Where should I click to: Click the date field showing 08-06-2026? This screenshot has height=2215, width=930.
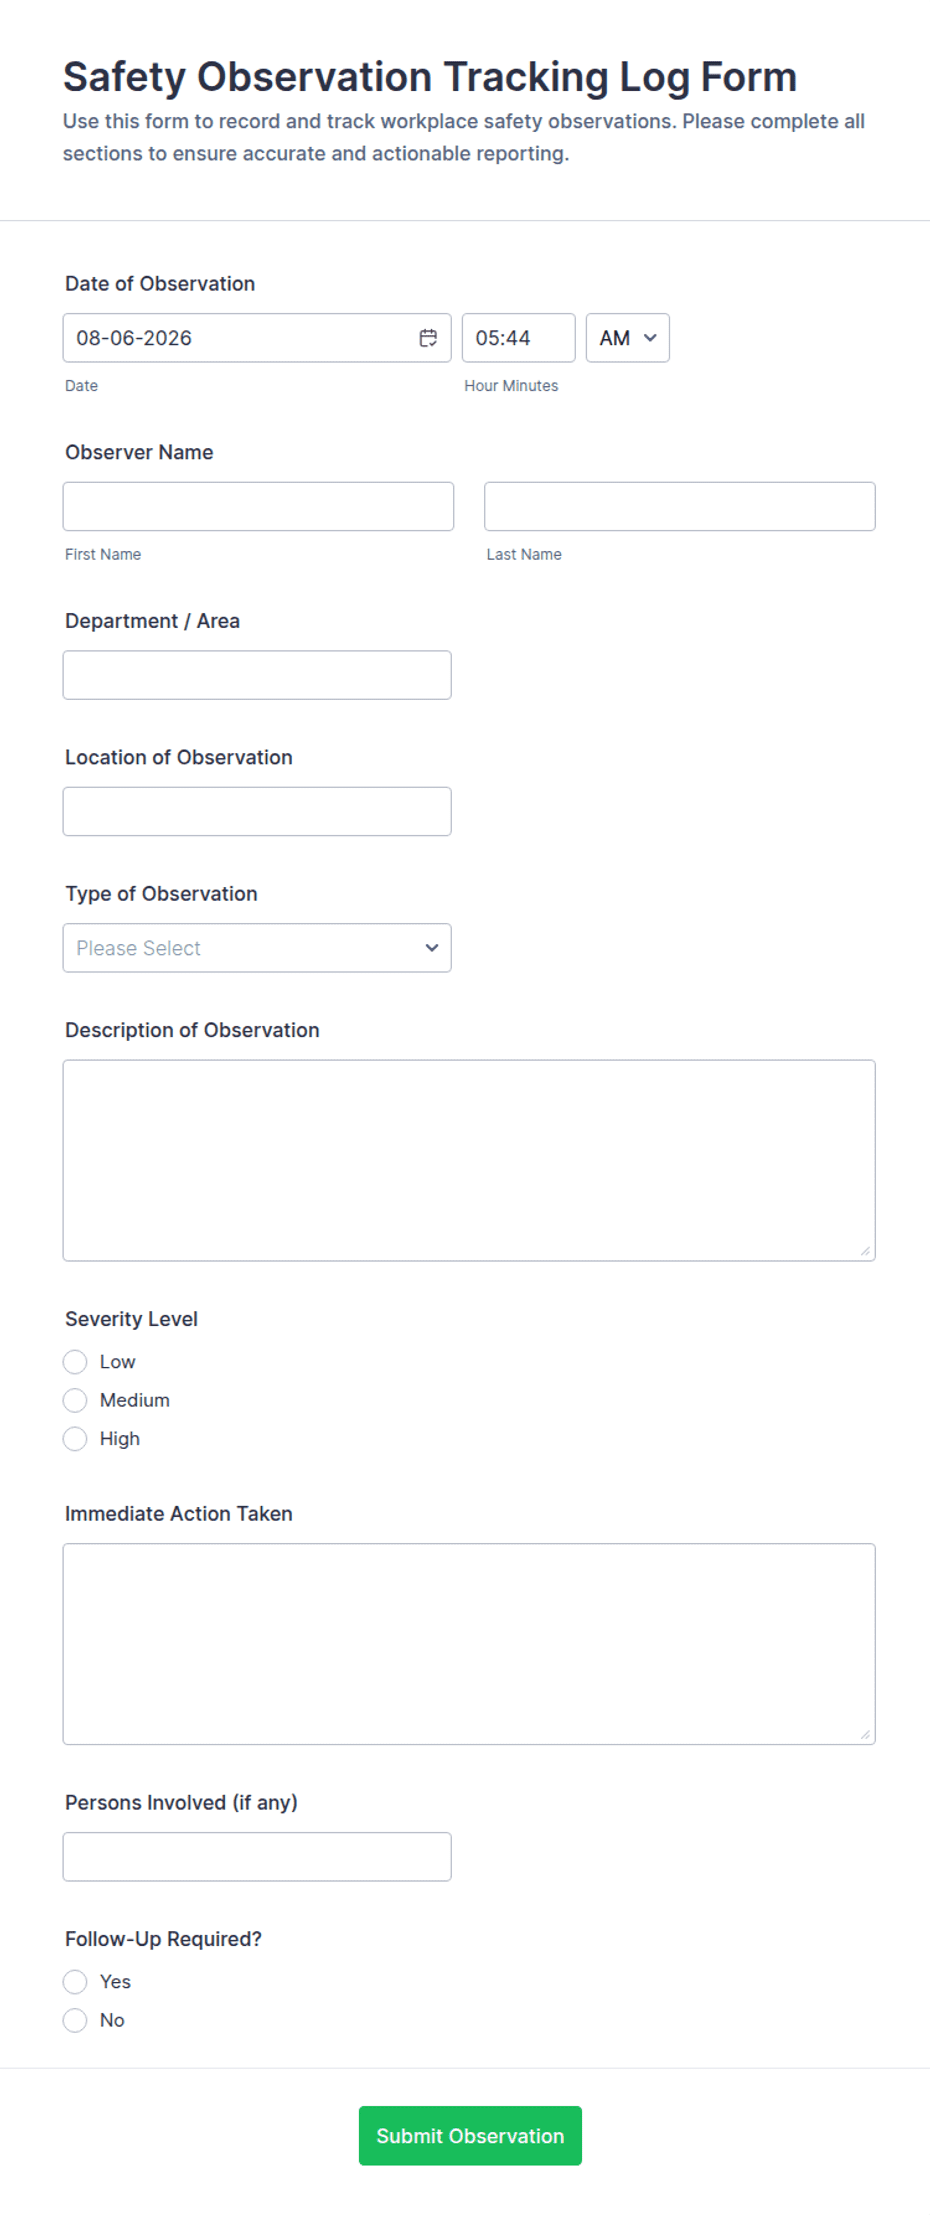257,338
